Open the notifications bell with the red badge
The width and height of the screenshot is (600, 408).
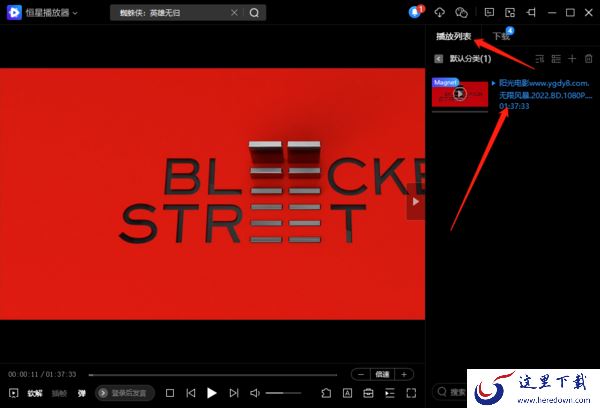415,12
